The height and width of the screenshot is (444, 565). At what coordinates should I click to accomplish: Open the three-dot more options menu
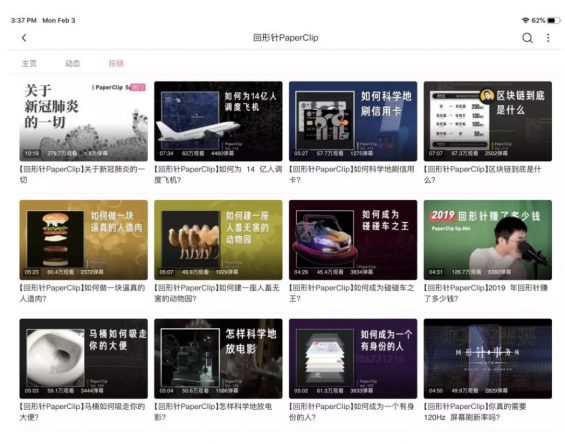point(548,38)
